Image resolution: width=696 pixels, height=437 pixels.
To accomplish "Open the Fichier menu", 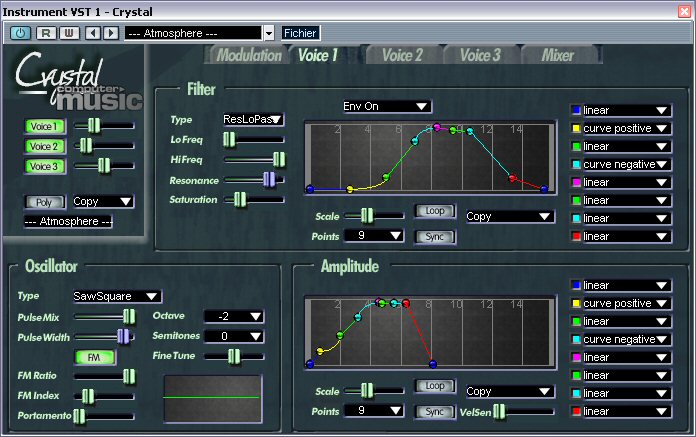I will pos(300,33).
